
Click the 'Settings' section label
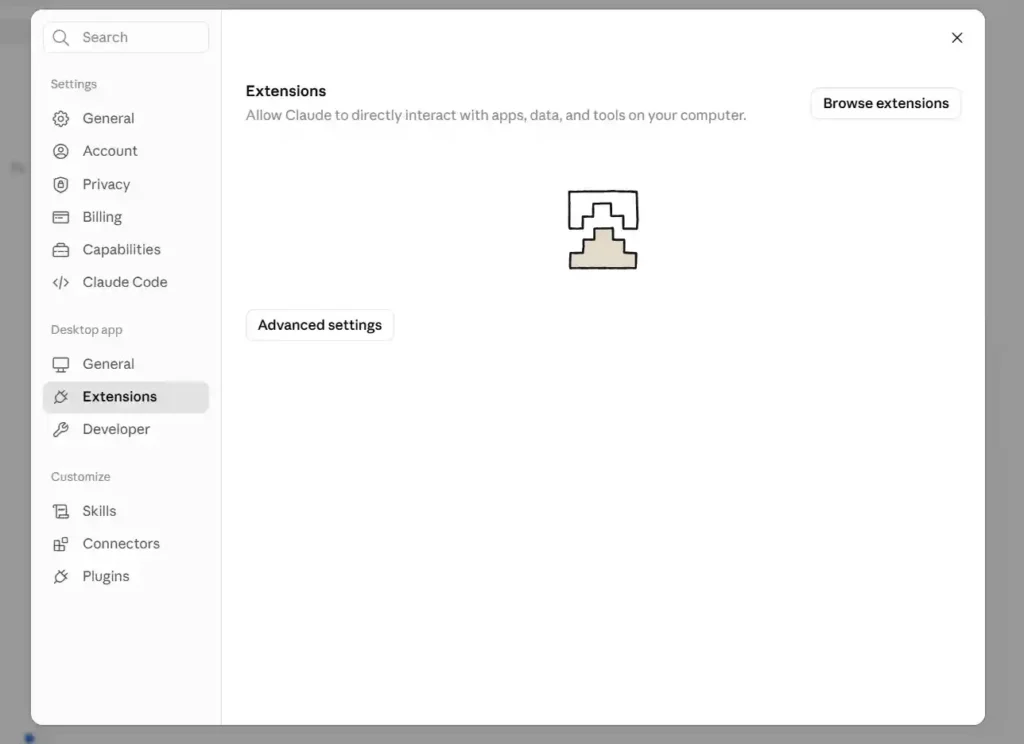[74, 84]
